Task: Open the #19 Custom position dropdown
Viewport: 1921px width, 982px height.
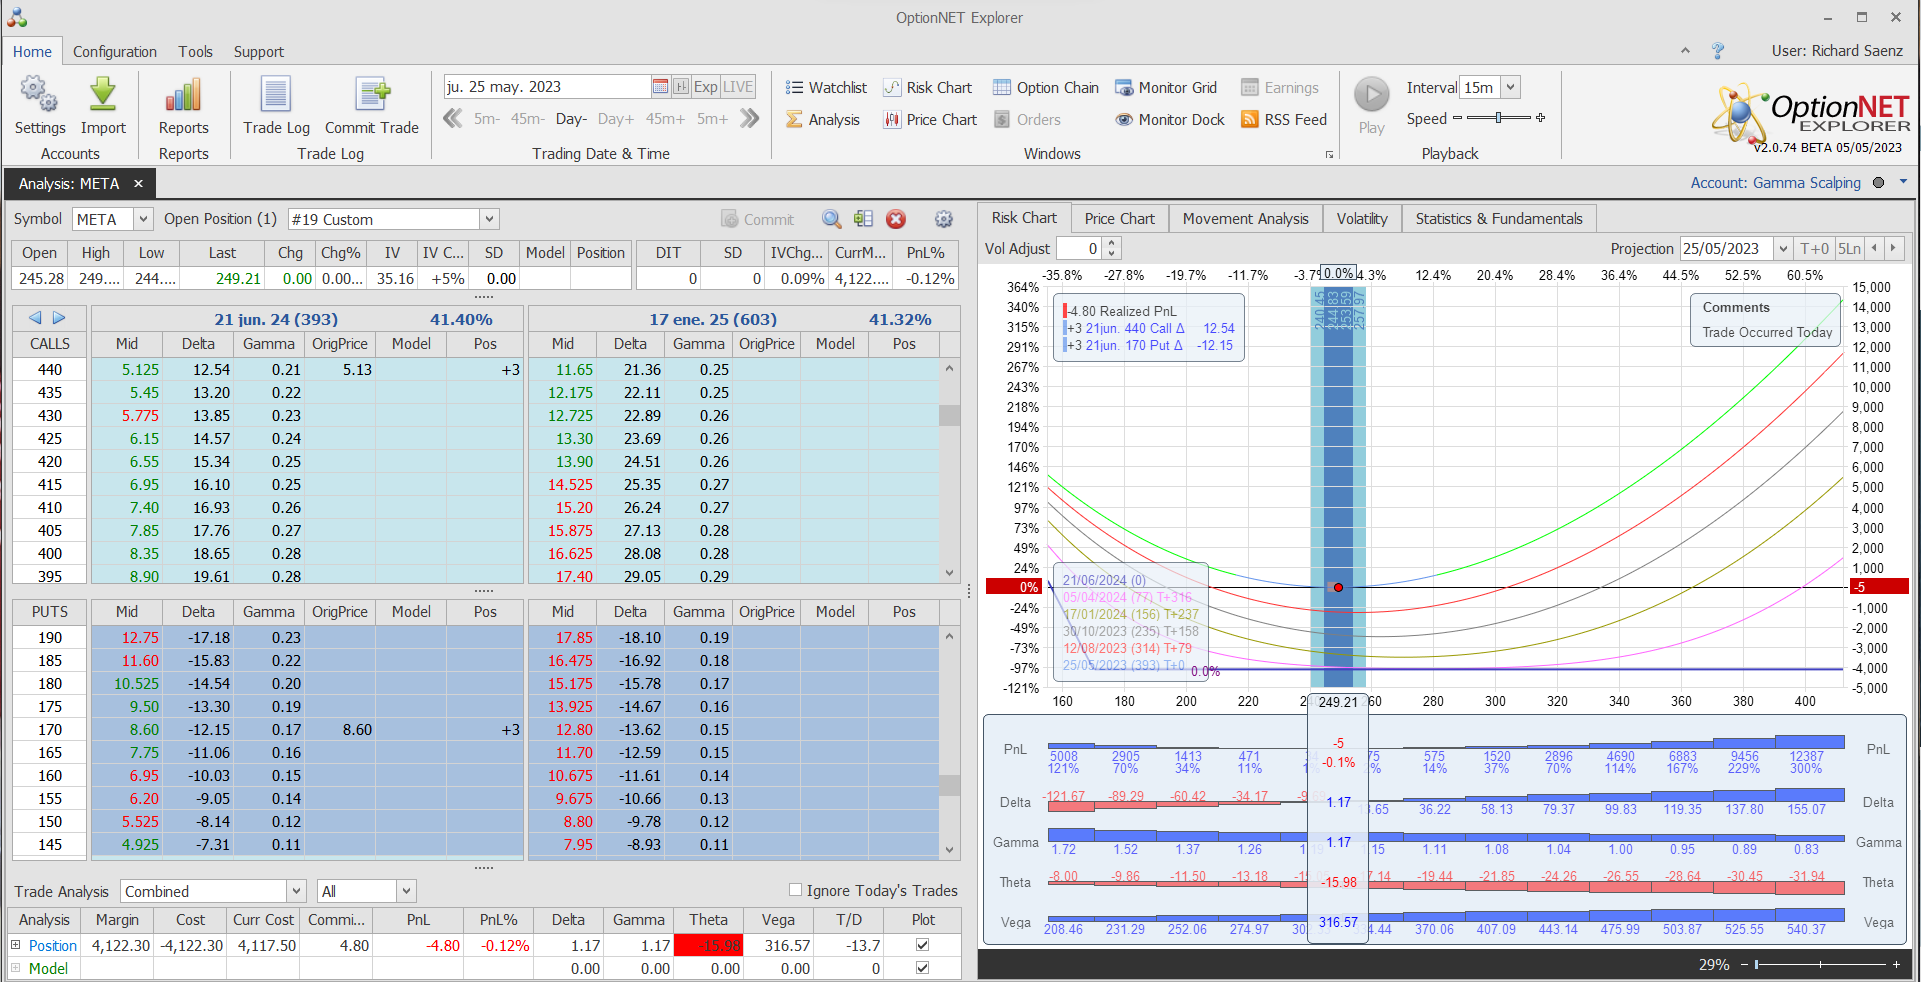Action: (489, 219)
